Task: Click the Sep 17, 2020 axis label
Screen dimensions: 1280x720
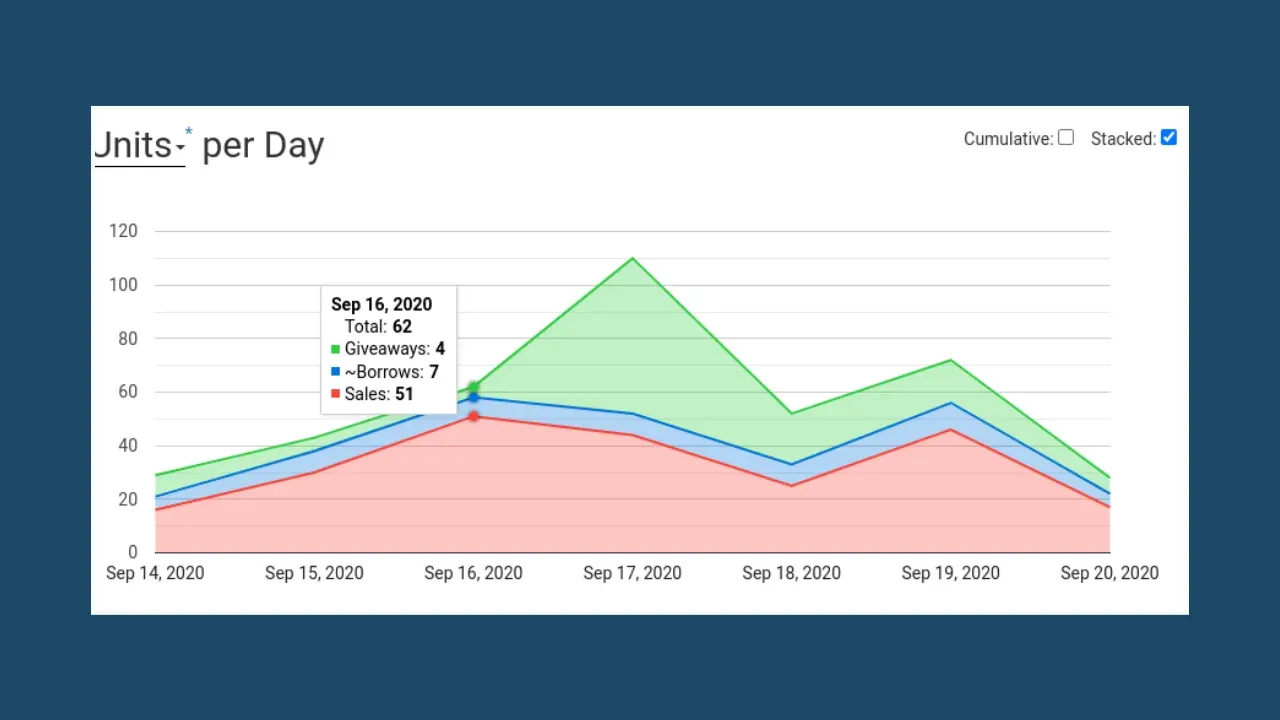Action: [632, 573]
